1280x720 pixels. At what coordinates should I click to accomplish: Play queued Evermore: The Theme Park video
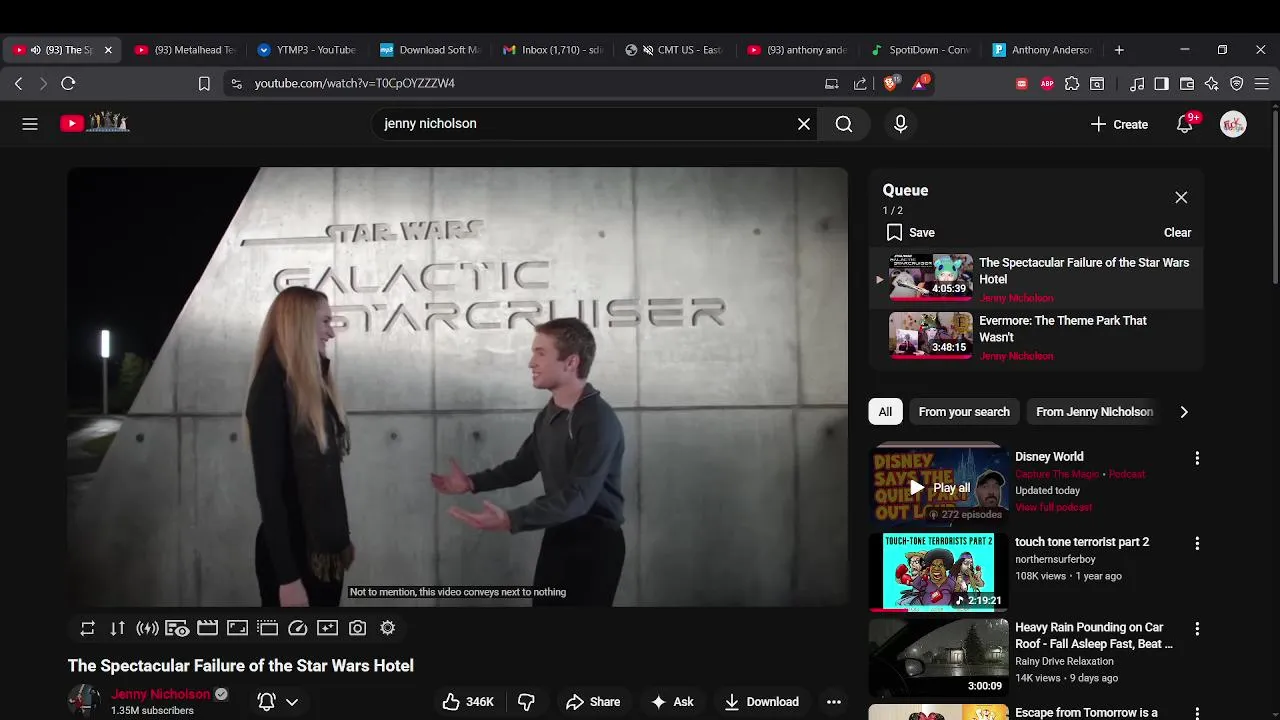click(1036, 336)
